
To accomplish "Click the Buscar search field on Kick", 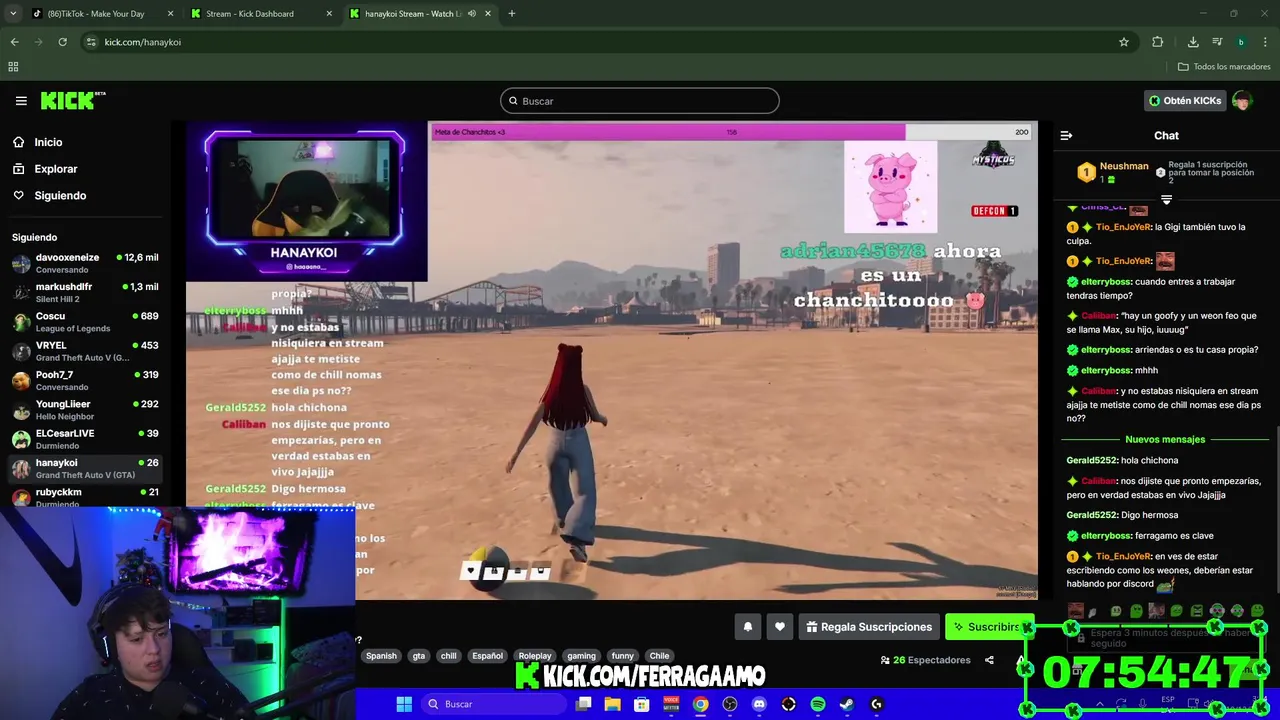I will point(640,101).
